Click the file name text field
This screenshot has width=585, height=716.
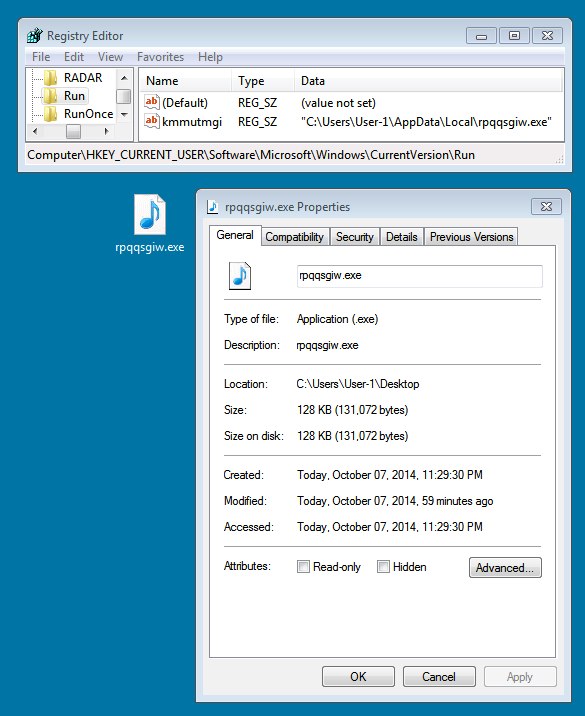(x=420, y=276)
